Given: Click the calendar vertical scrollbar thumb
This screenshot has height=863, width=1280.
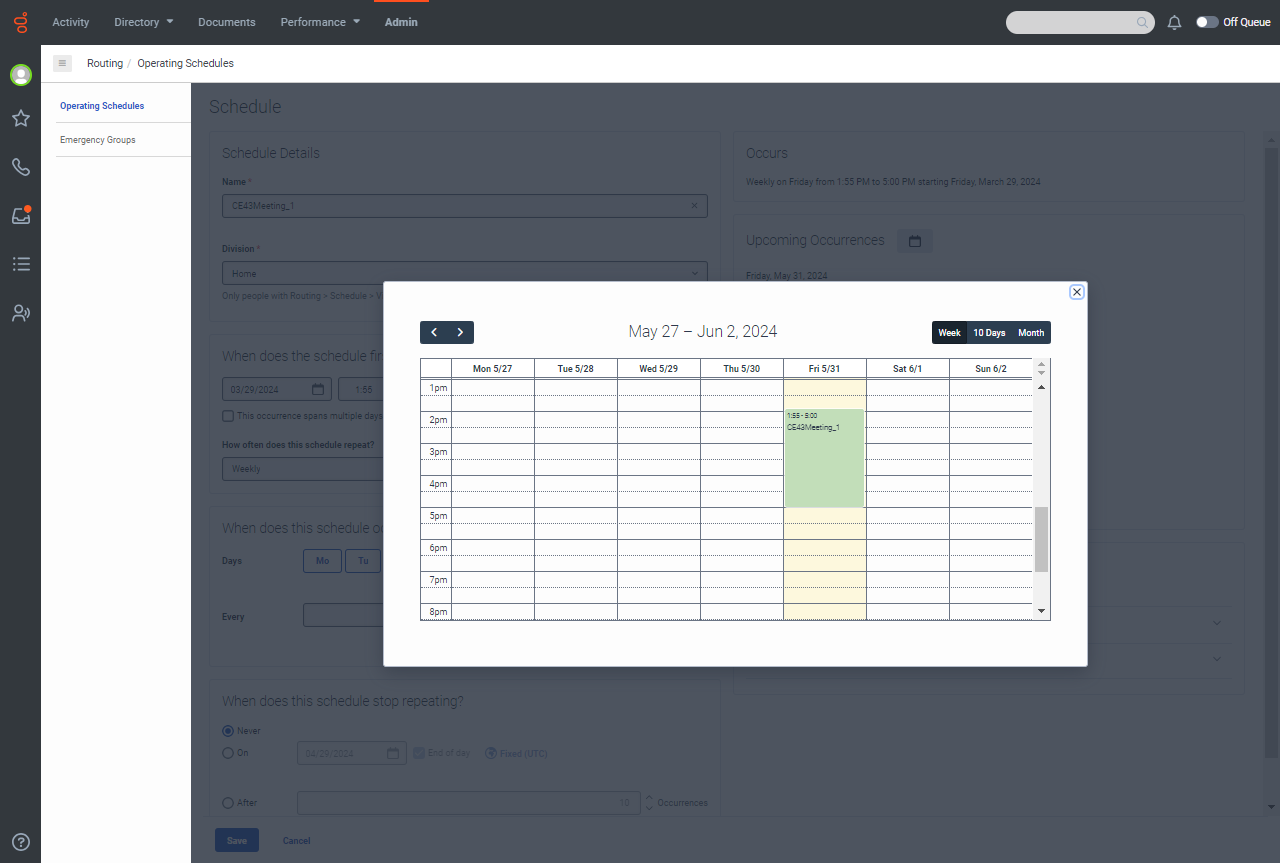Looking at the screenshot, I should click(x=1041, y=539).
